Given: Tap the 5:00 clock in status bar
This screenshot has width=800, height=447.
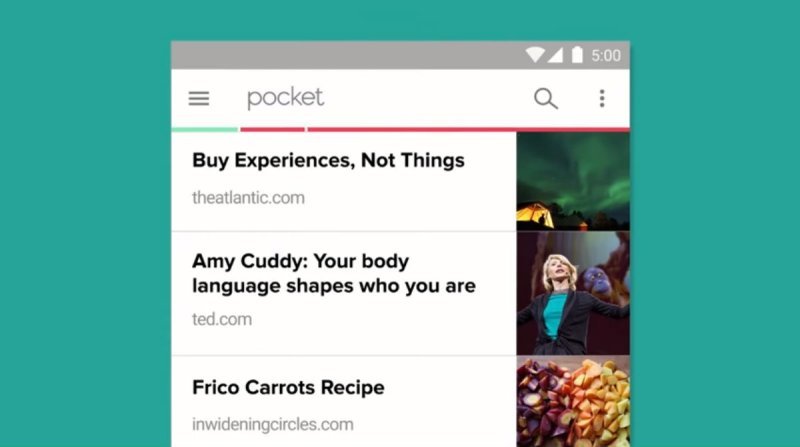Looking at the screenshot, I should coord(606,55).
